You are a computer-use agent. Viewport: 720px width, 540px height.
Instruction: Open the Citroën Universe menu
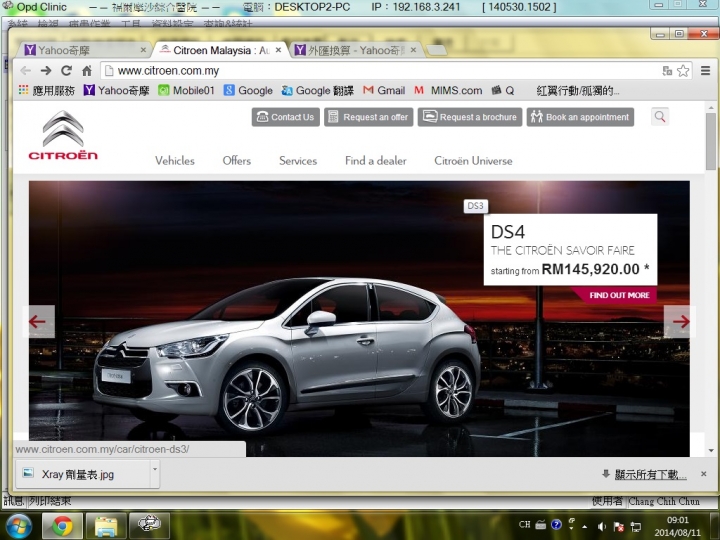pos(473,161)
